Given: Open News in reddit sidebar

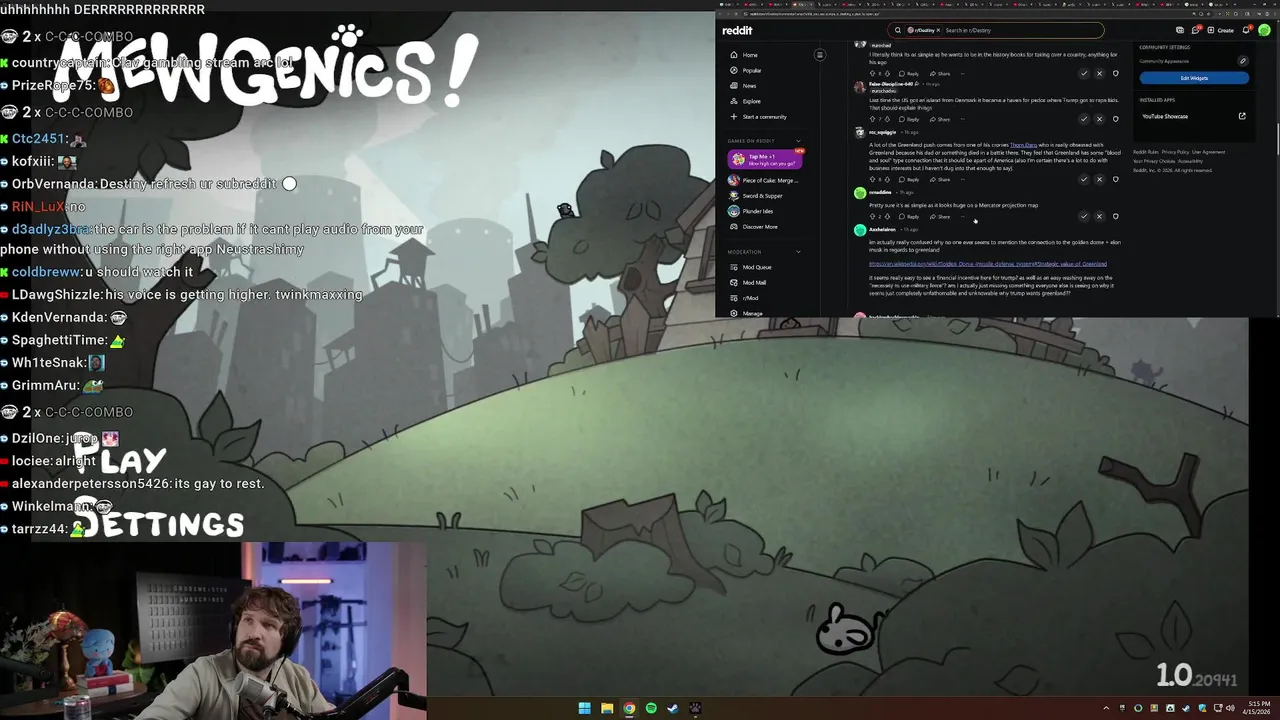Looking at the screenshot, I should 749,86.
